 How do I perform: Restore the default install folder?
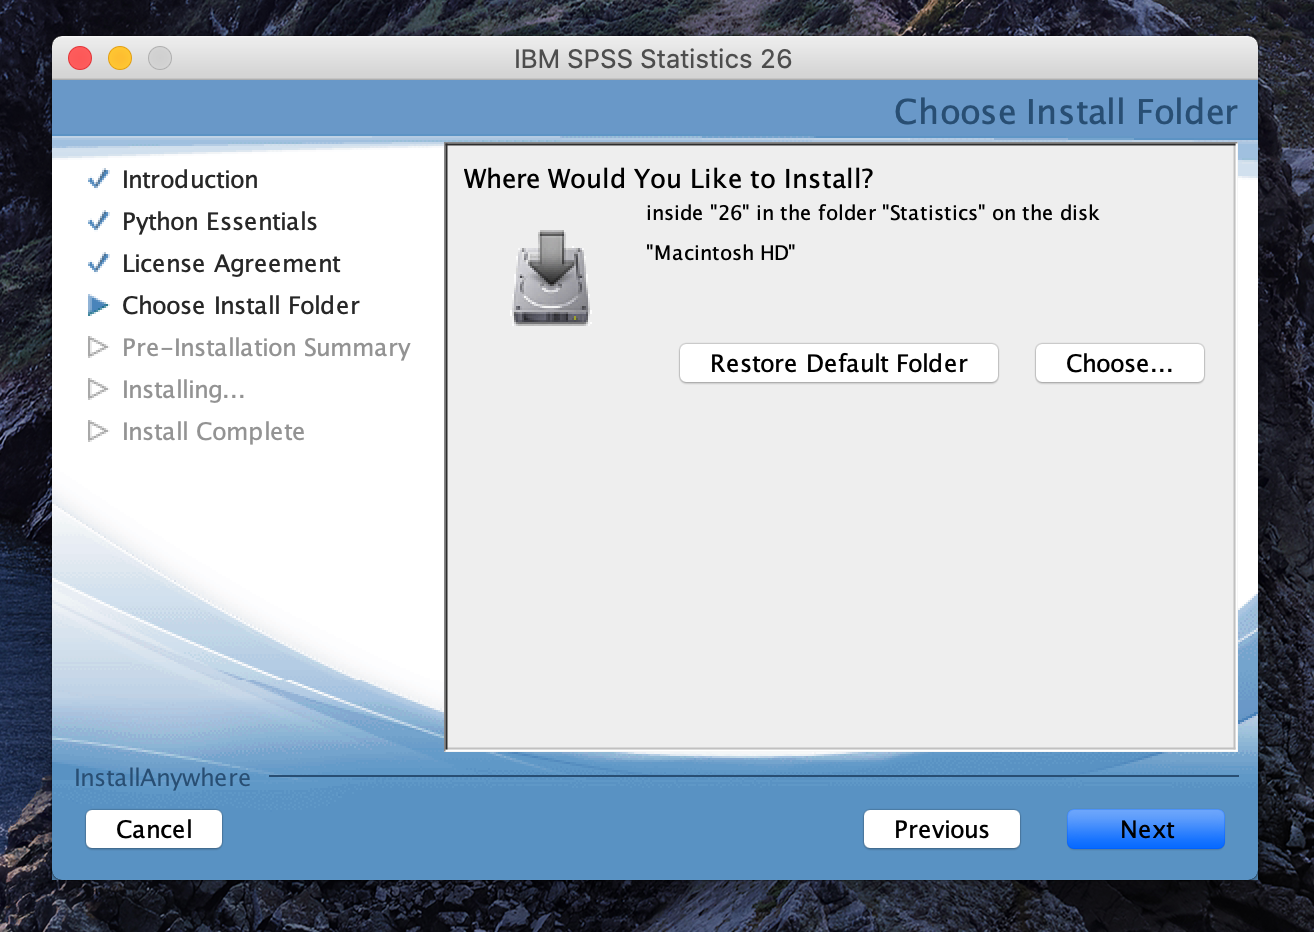pyautogui.click(x=838, y=363)
